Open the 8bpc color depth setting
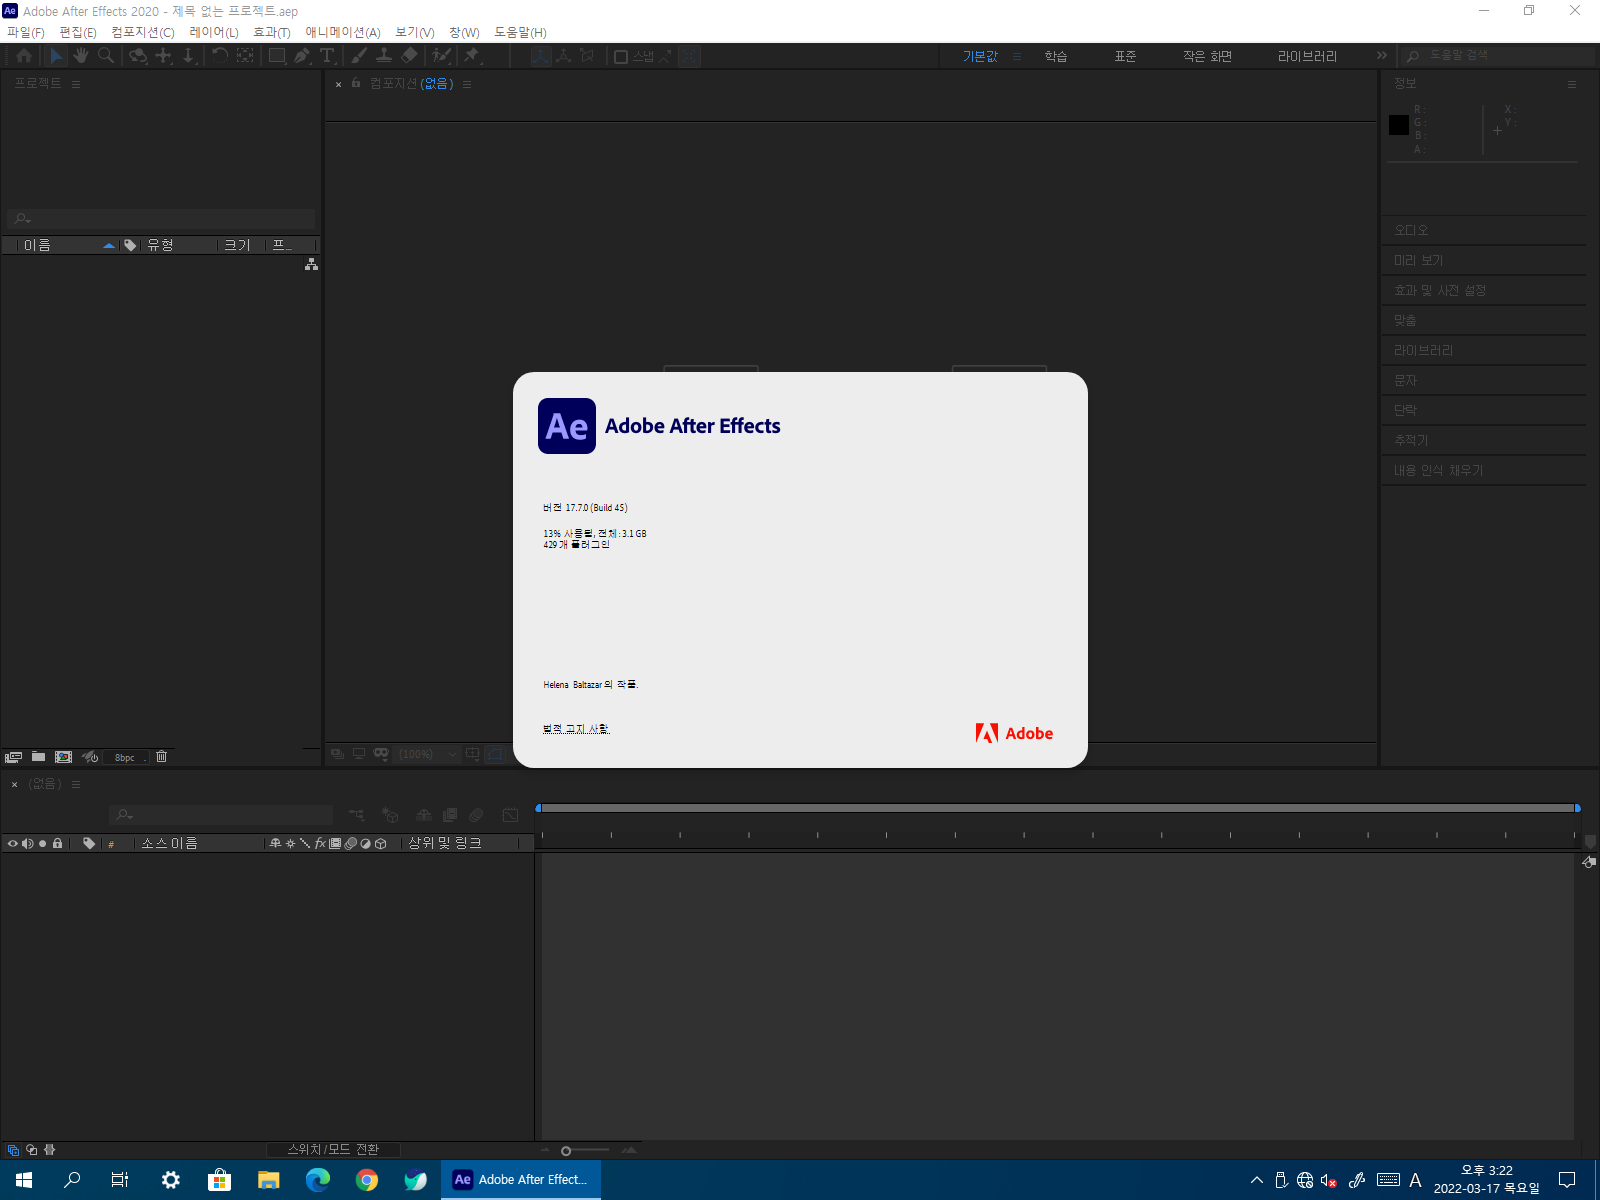Image resolution: width=1600 pixels, height=1200 pixels. coord(125,757)
